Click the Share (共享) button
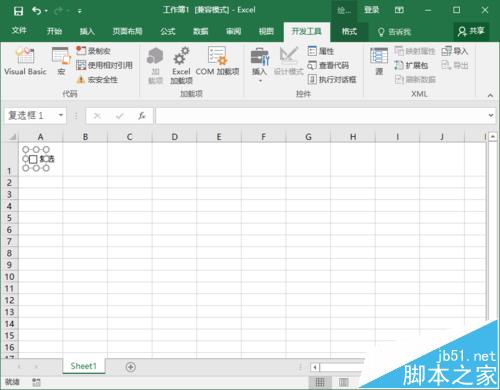This screenshot has height=390, width=500. (471, 32)
